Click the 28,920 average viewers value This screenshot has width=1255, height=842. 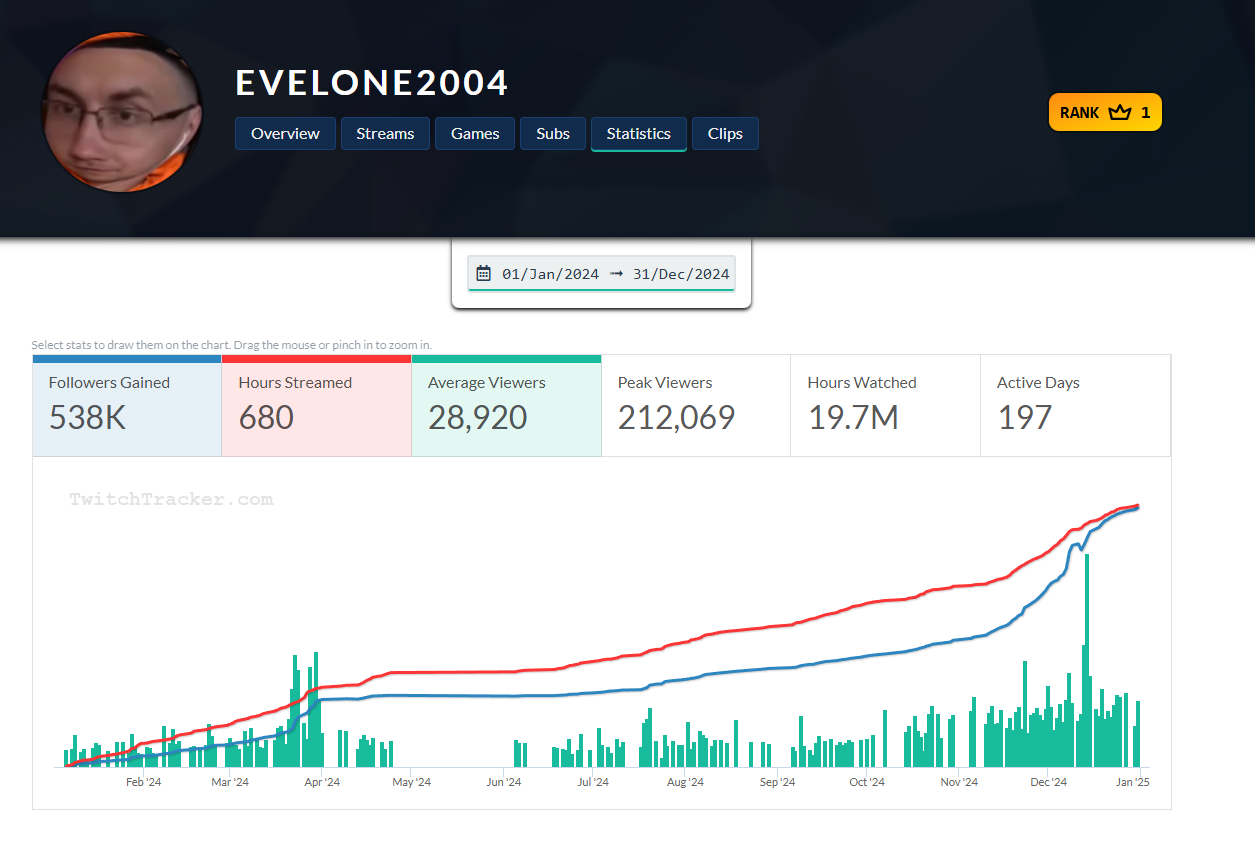click(478, 417)
